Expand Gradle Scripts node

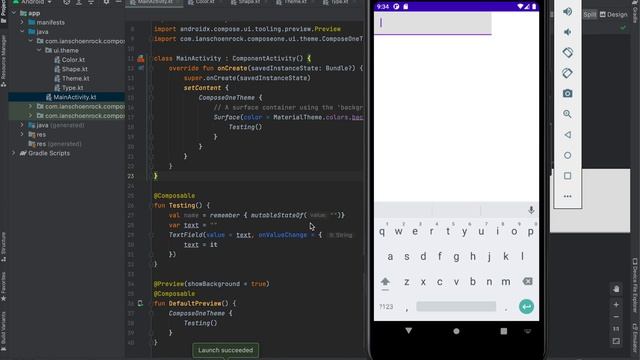point(14,153)
